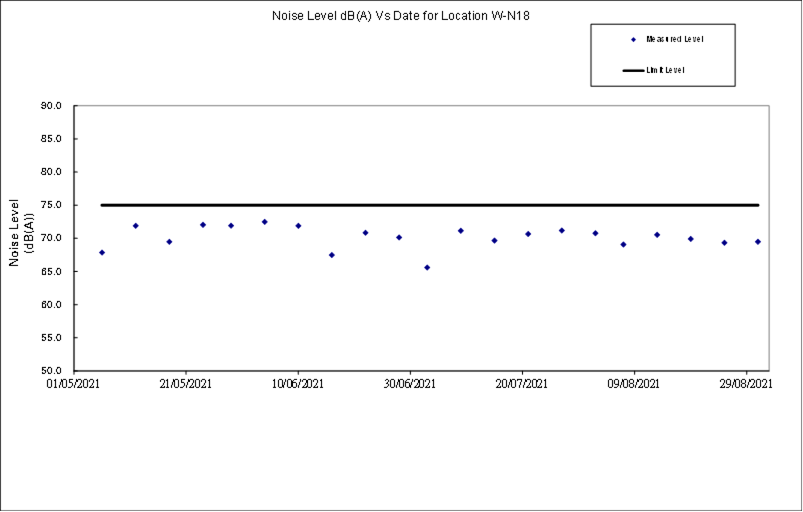Viewport: 803px width, 512px height.
Task: Click the 60.0 y-axis label
Action: click(52, 305)
